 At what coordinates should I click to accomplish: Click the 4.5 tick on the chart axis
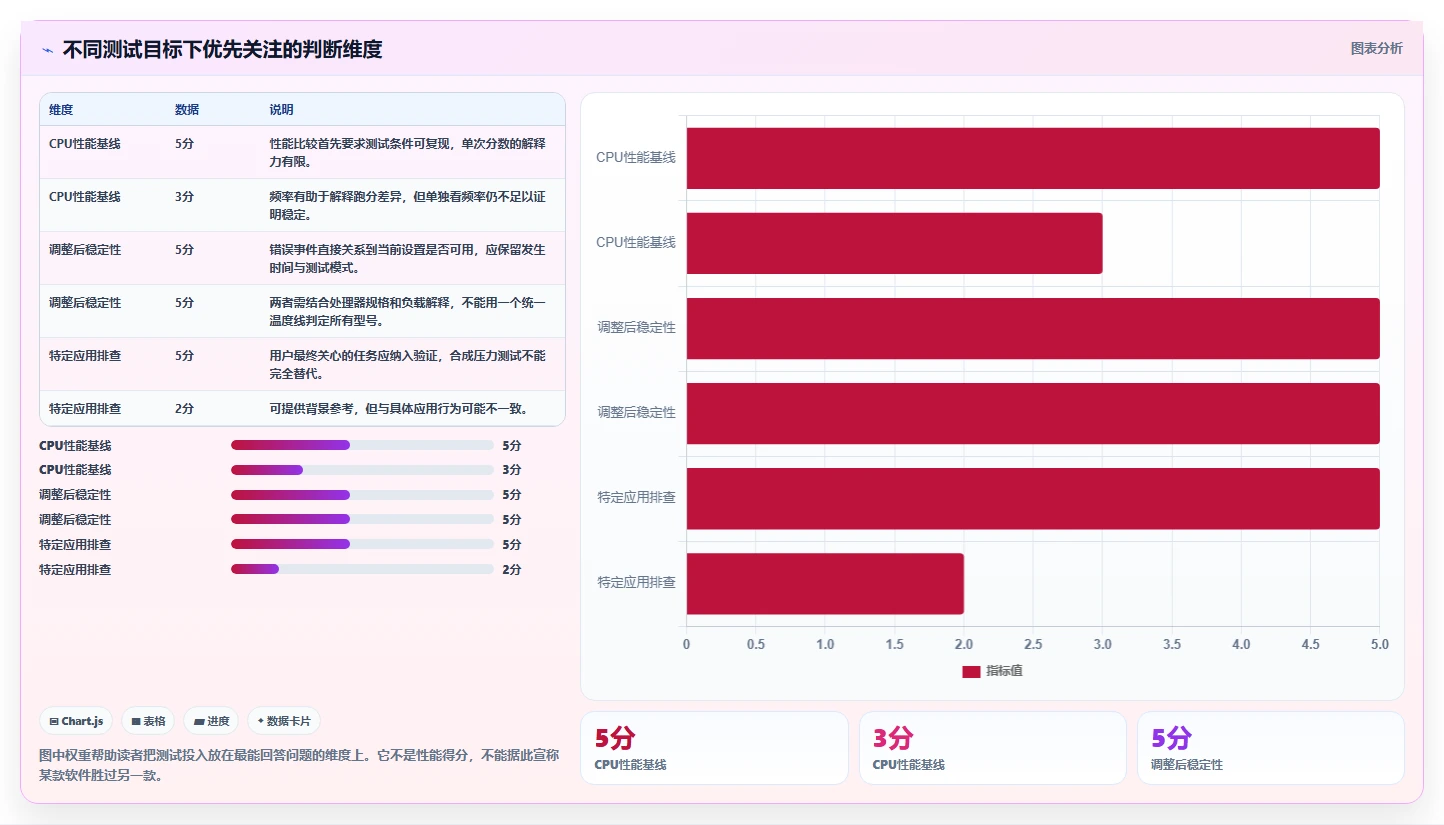[x=1311, y=645]
